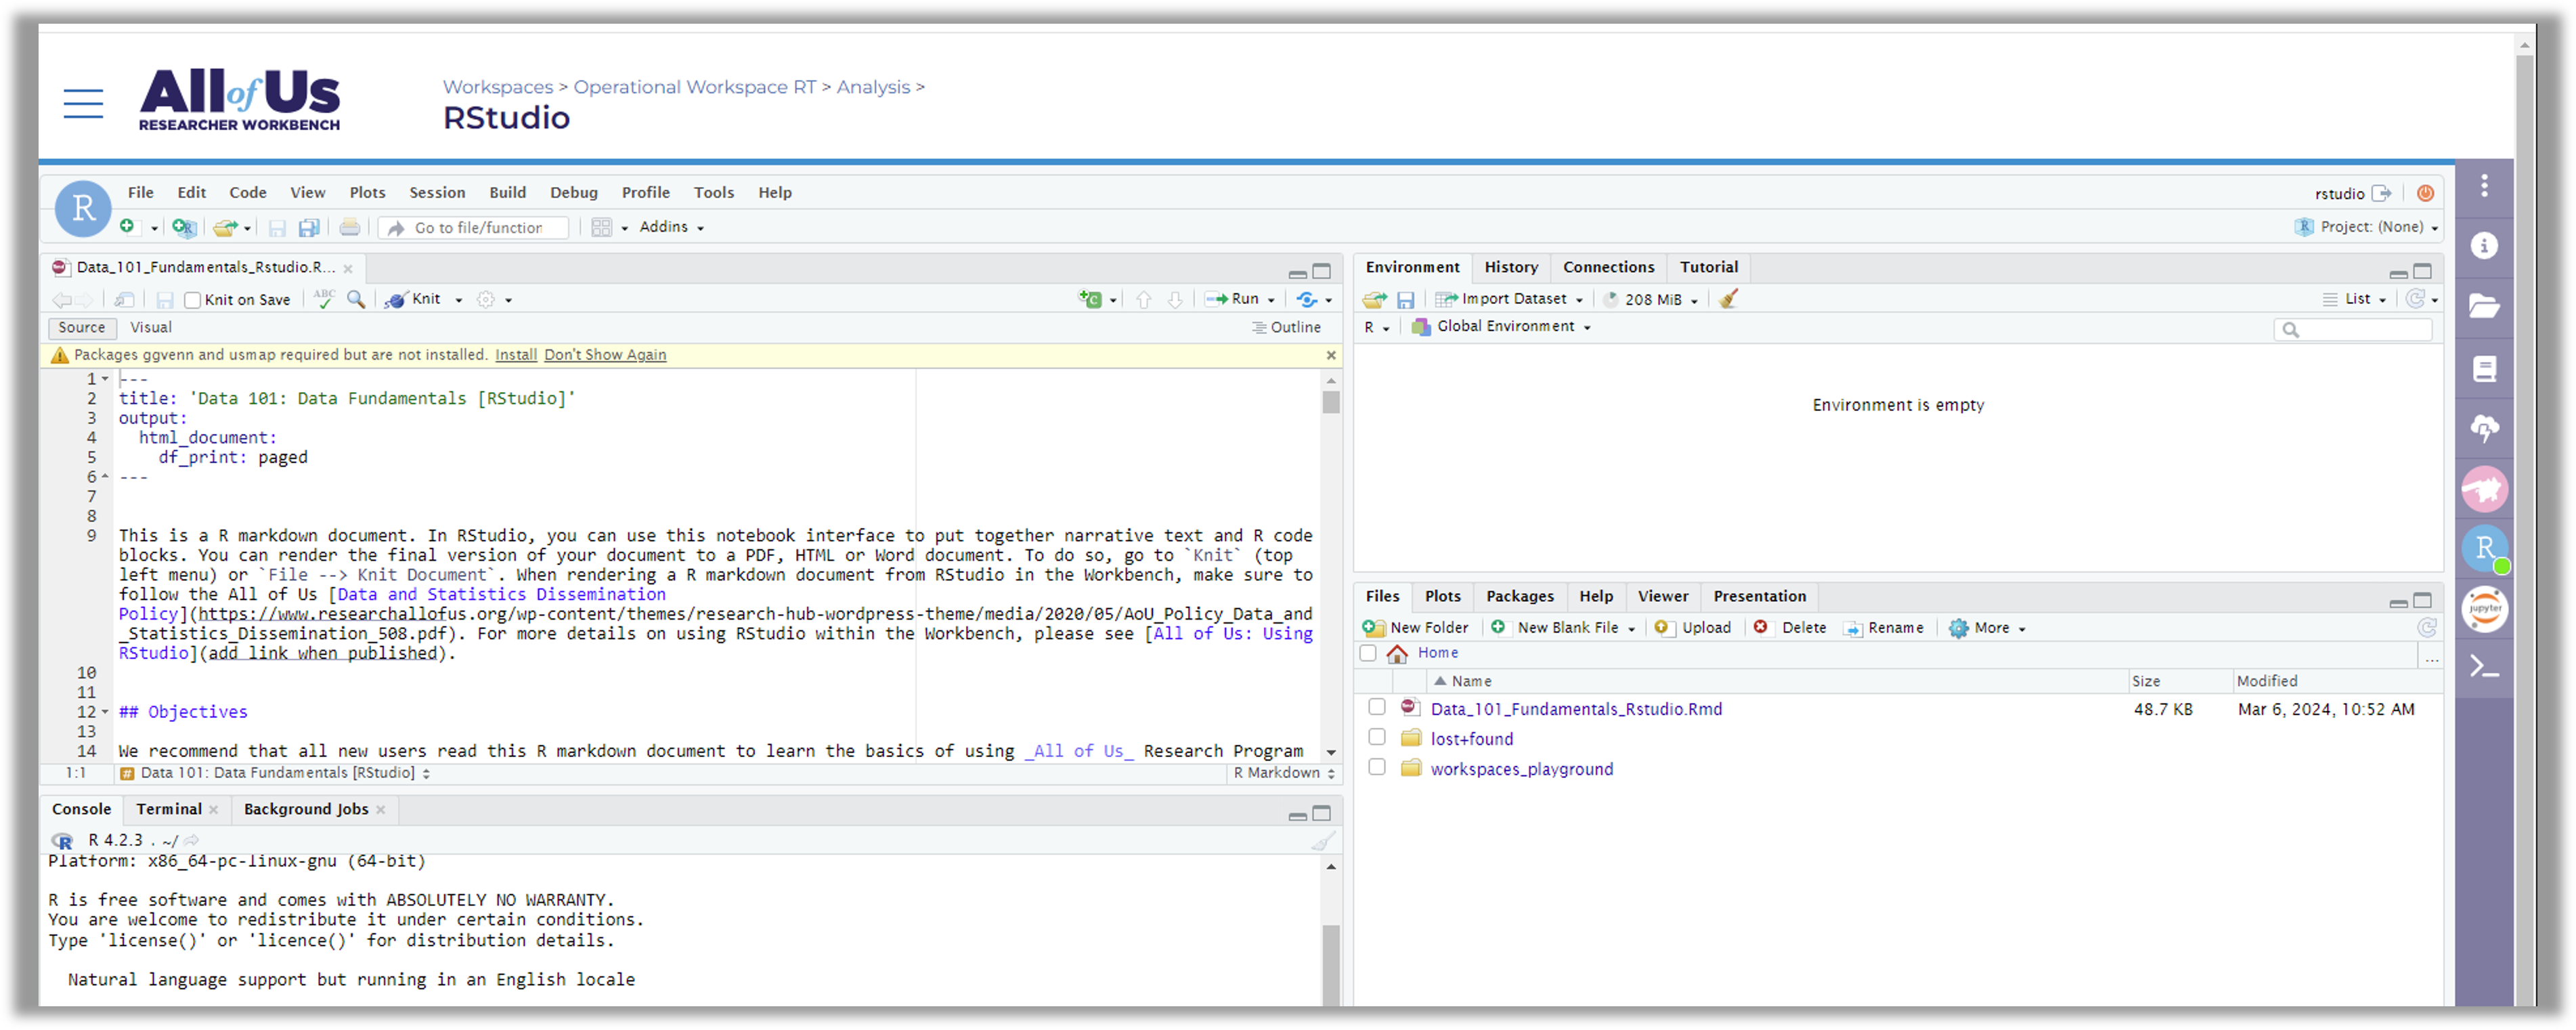Image resolution: width=2576 pixels, height=1030 pixels.
Task: Click the quit session power icon
Action: [2425, 193]
